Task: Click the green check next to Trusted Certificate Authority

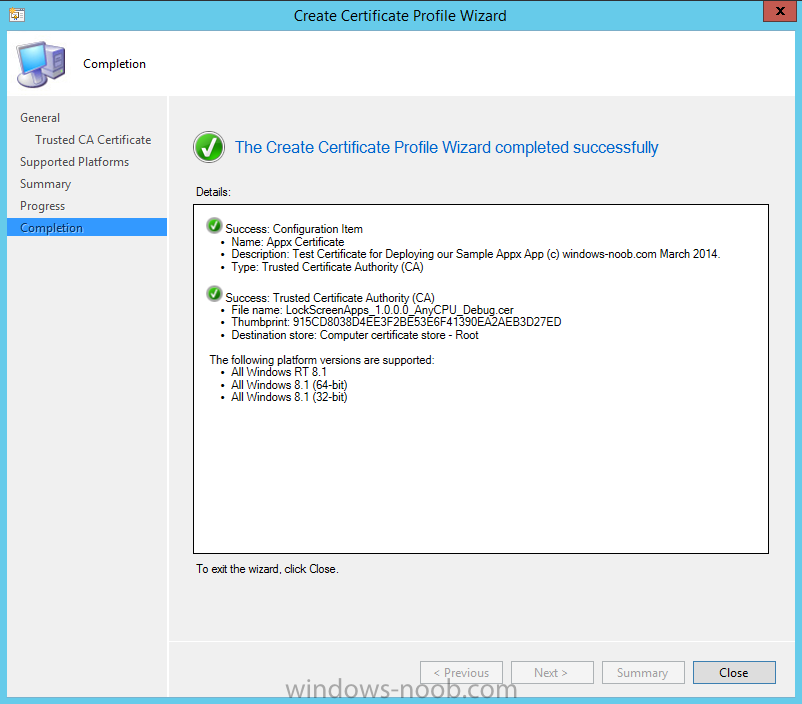Action: (x=214, y=294)
